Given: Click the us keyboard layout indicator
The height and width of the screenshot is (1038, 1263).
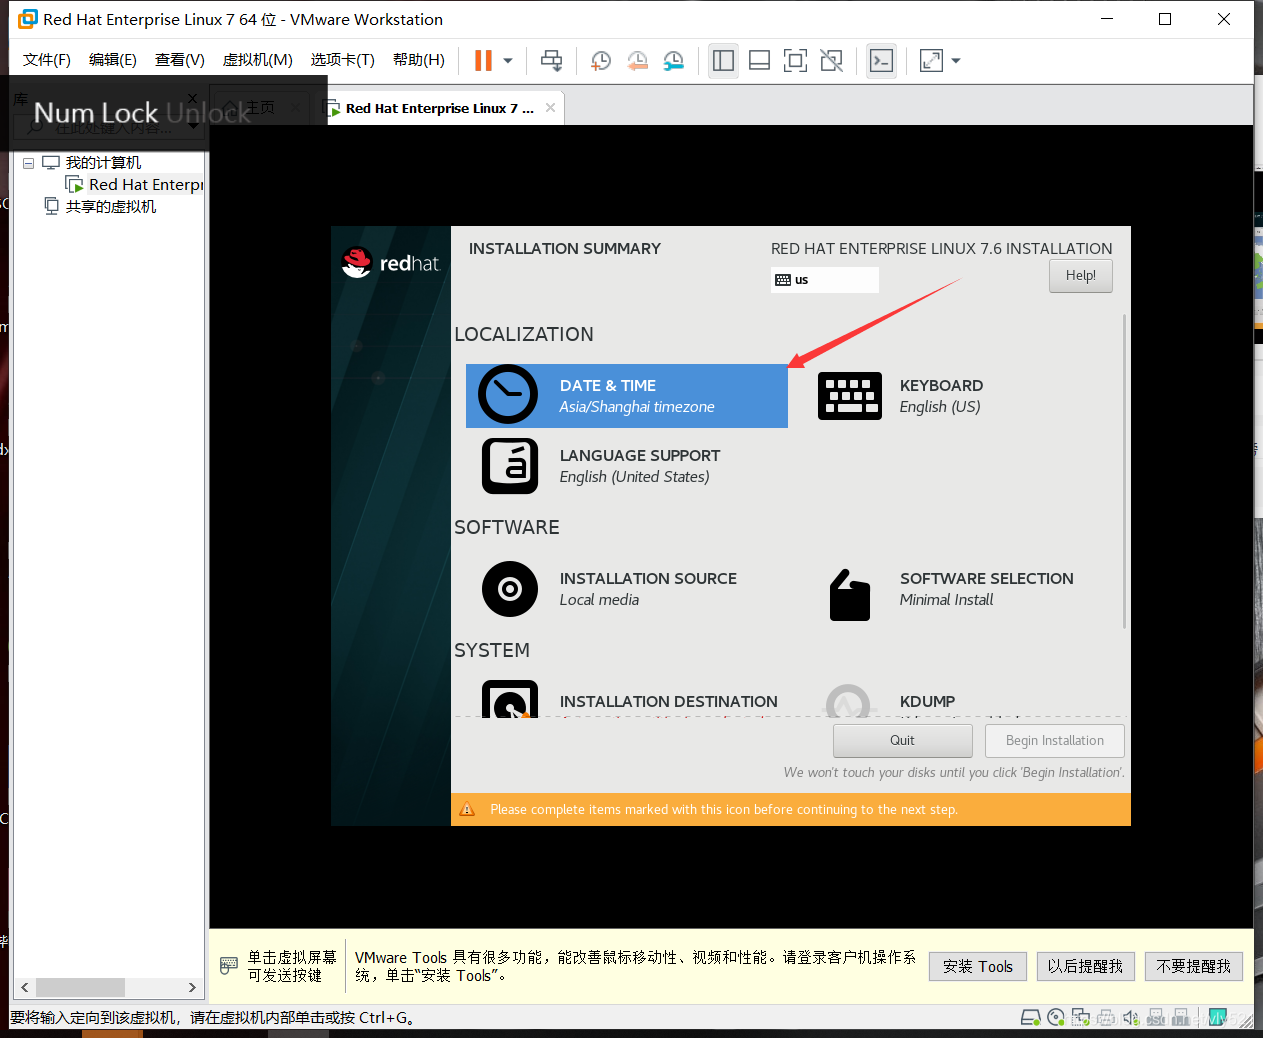Looking at the screenshot, I should [825, 280].
